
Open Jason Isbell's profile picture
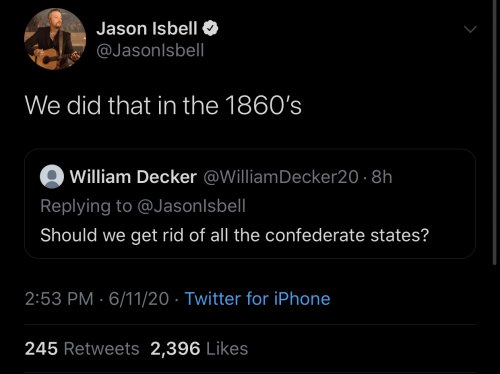[x=55, y=39]
